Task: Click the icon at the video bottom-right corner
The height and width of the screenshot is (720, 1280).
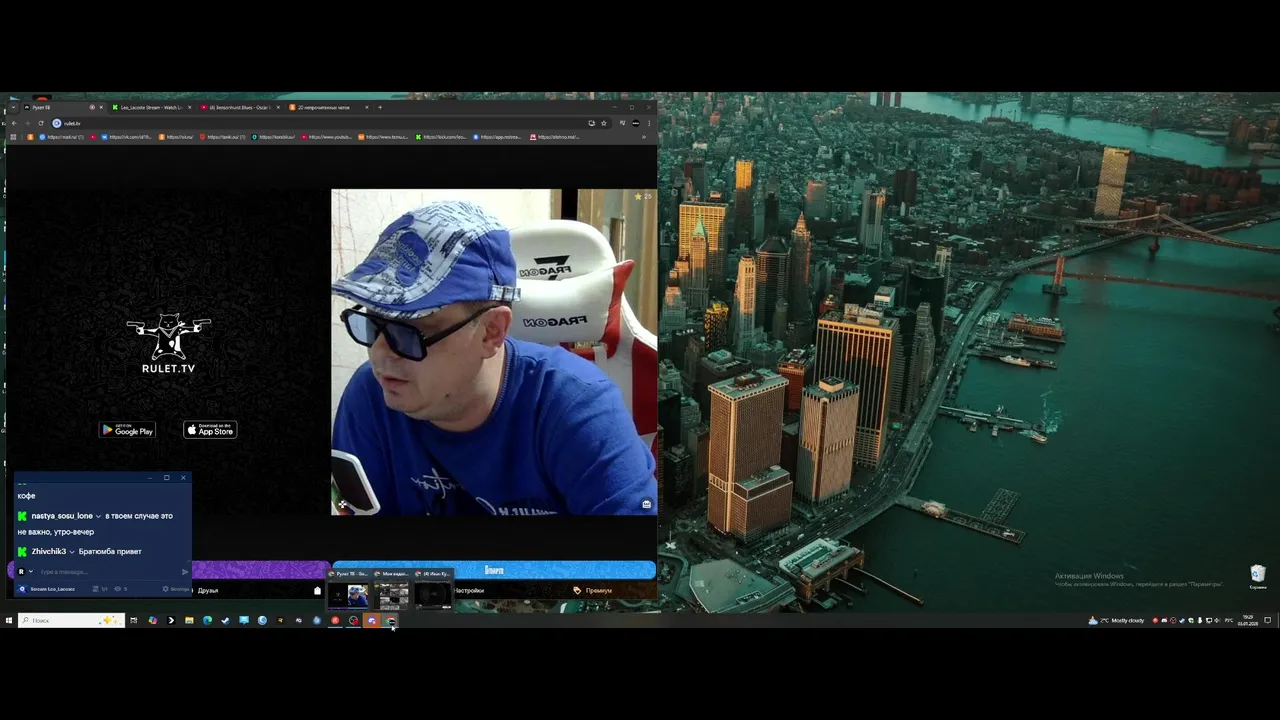Action: (646, 504)
